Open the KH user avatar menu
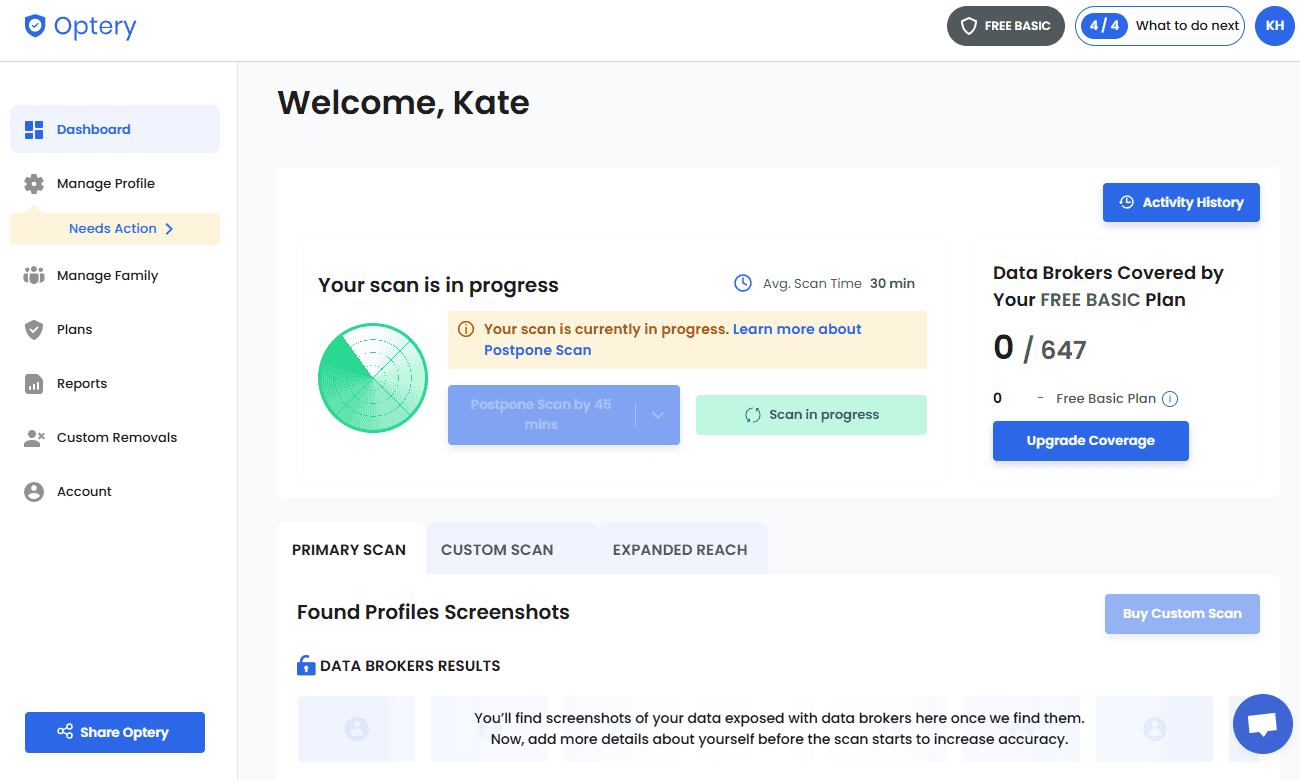Screen dimensions: 1300x780 point(1274,26)
